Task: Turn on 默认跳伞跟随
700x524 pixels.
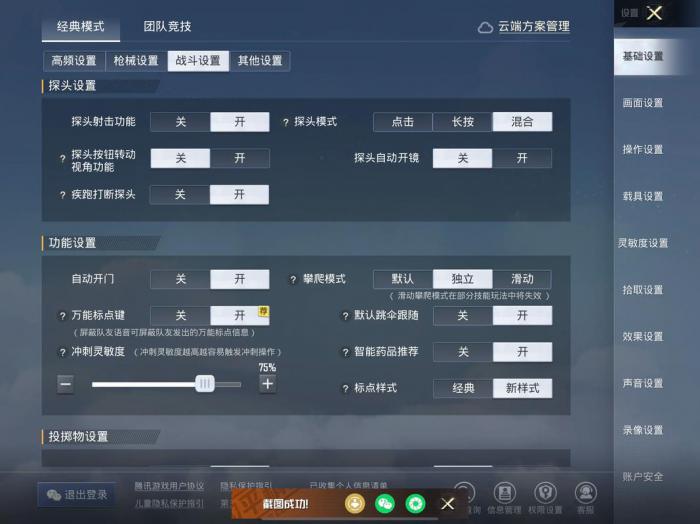Action: point(522,316)
